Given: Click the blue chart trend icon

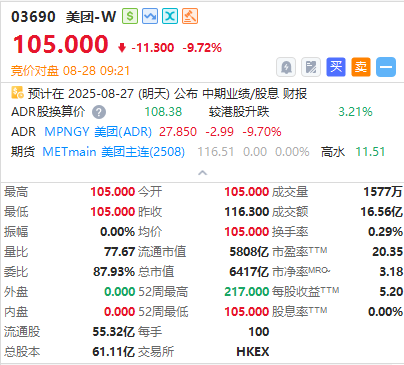Looking at the screenshot, I should pyautogui.click(x=150, y=16).
